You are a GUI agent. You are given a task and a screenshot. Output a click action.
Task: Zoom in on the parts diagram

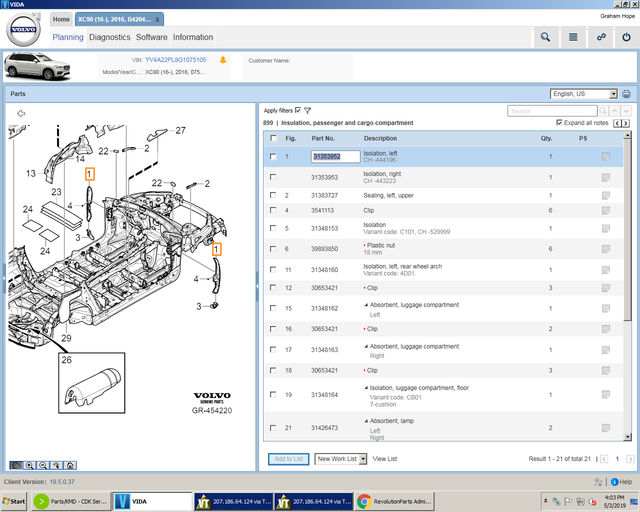pyautogui.click(x=31, y=465)
